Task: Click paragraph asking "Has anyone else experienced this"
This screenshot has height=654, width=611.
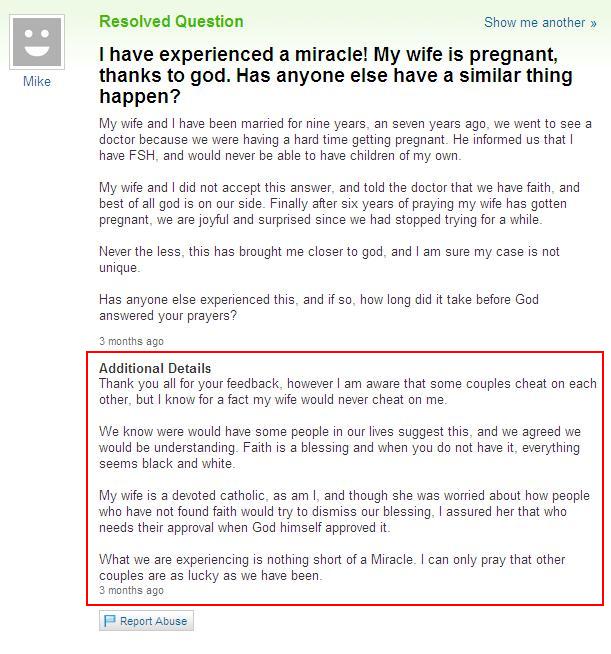Action: (319, 307)
